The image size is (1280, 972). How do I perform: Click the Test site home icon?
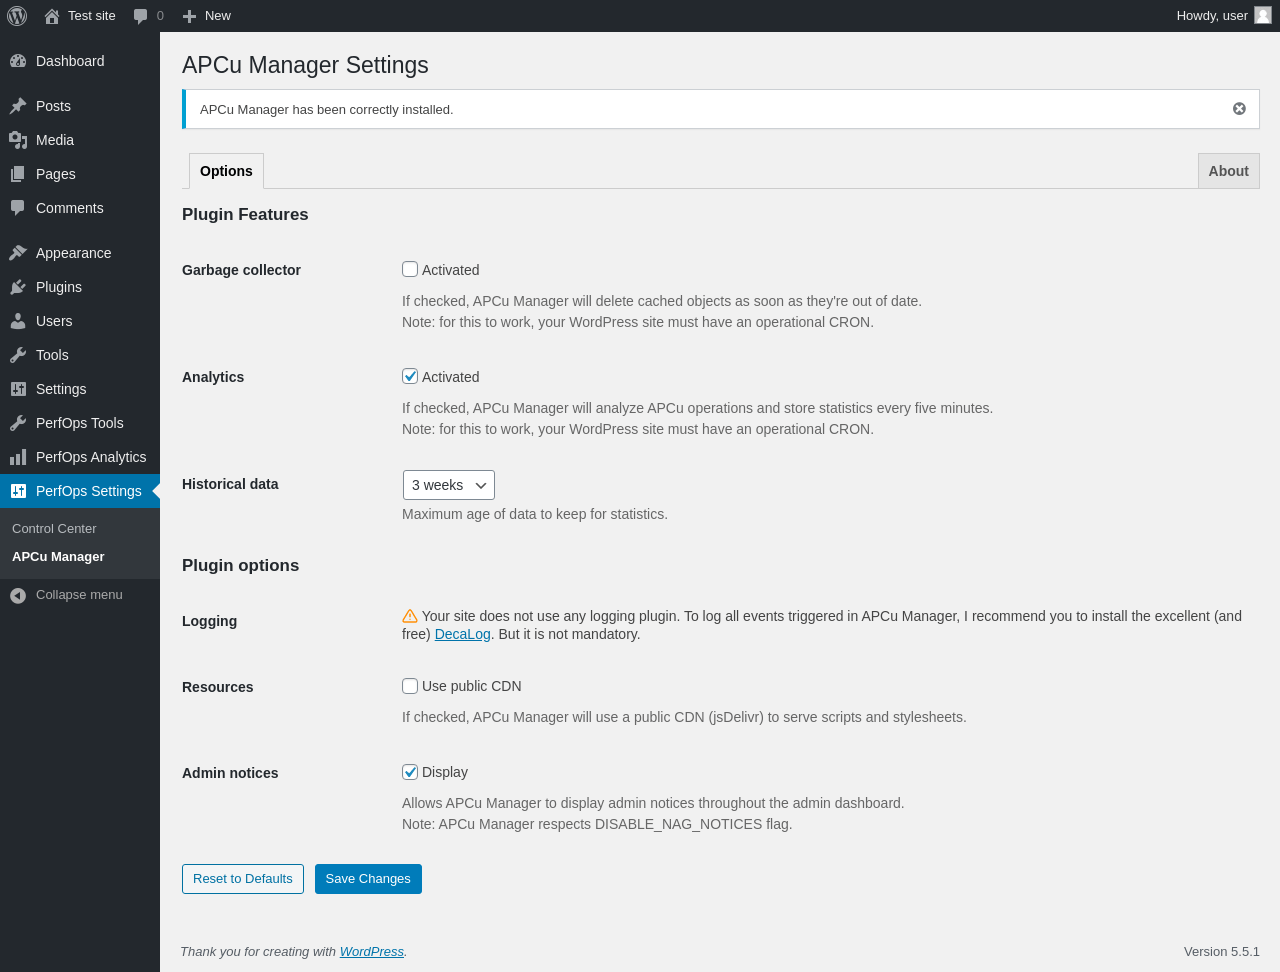click(x=52, y=16)
